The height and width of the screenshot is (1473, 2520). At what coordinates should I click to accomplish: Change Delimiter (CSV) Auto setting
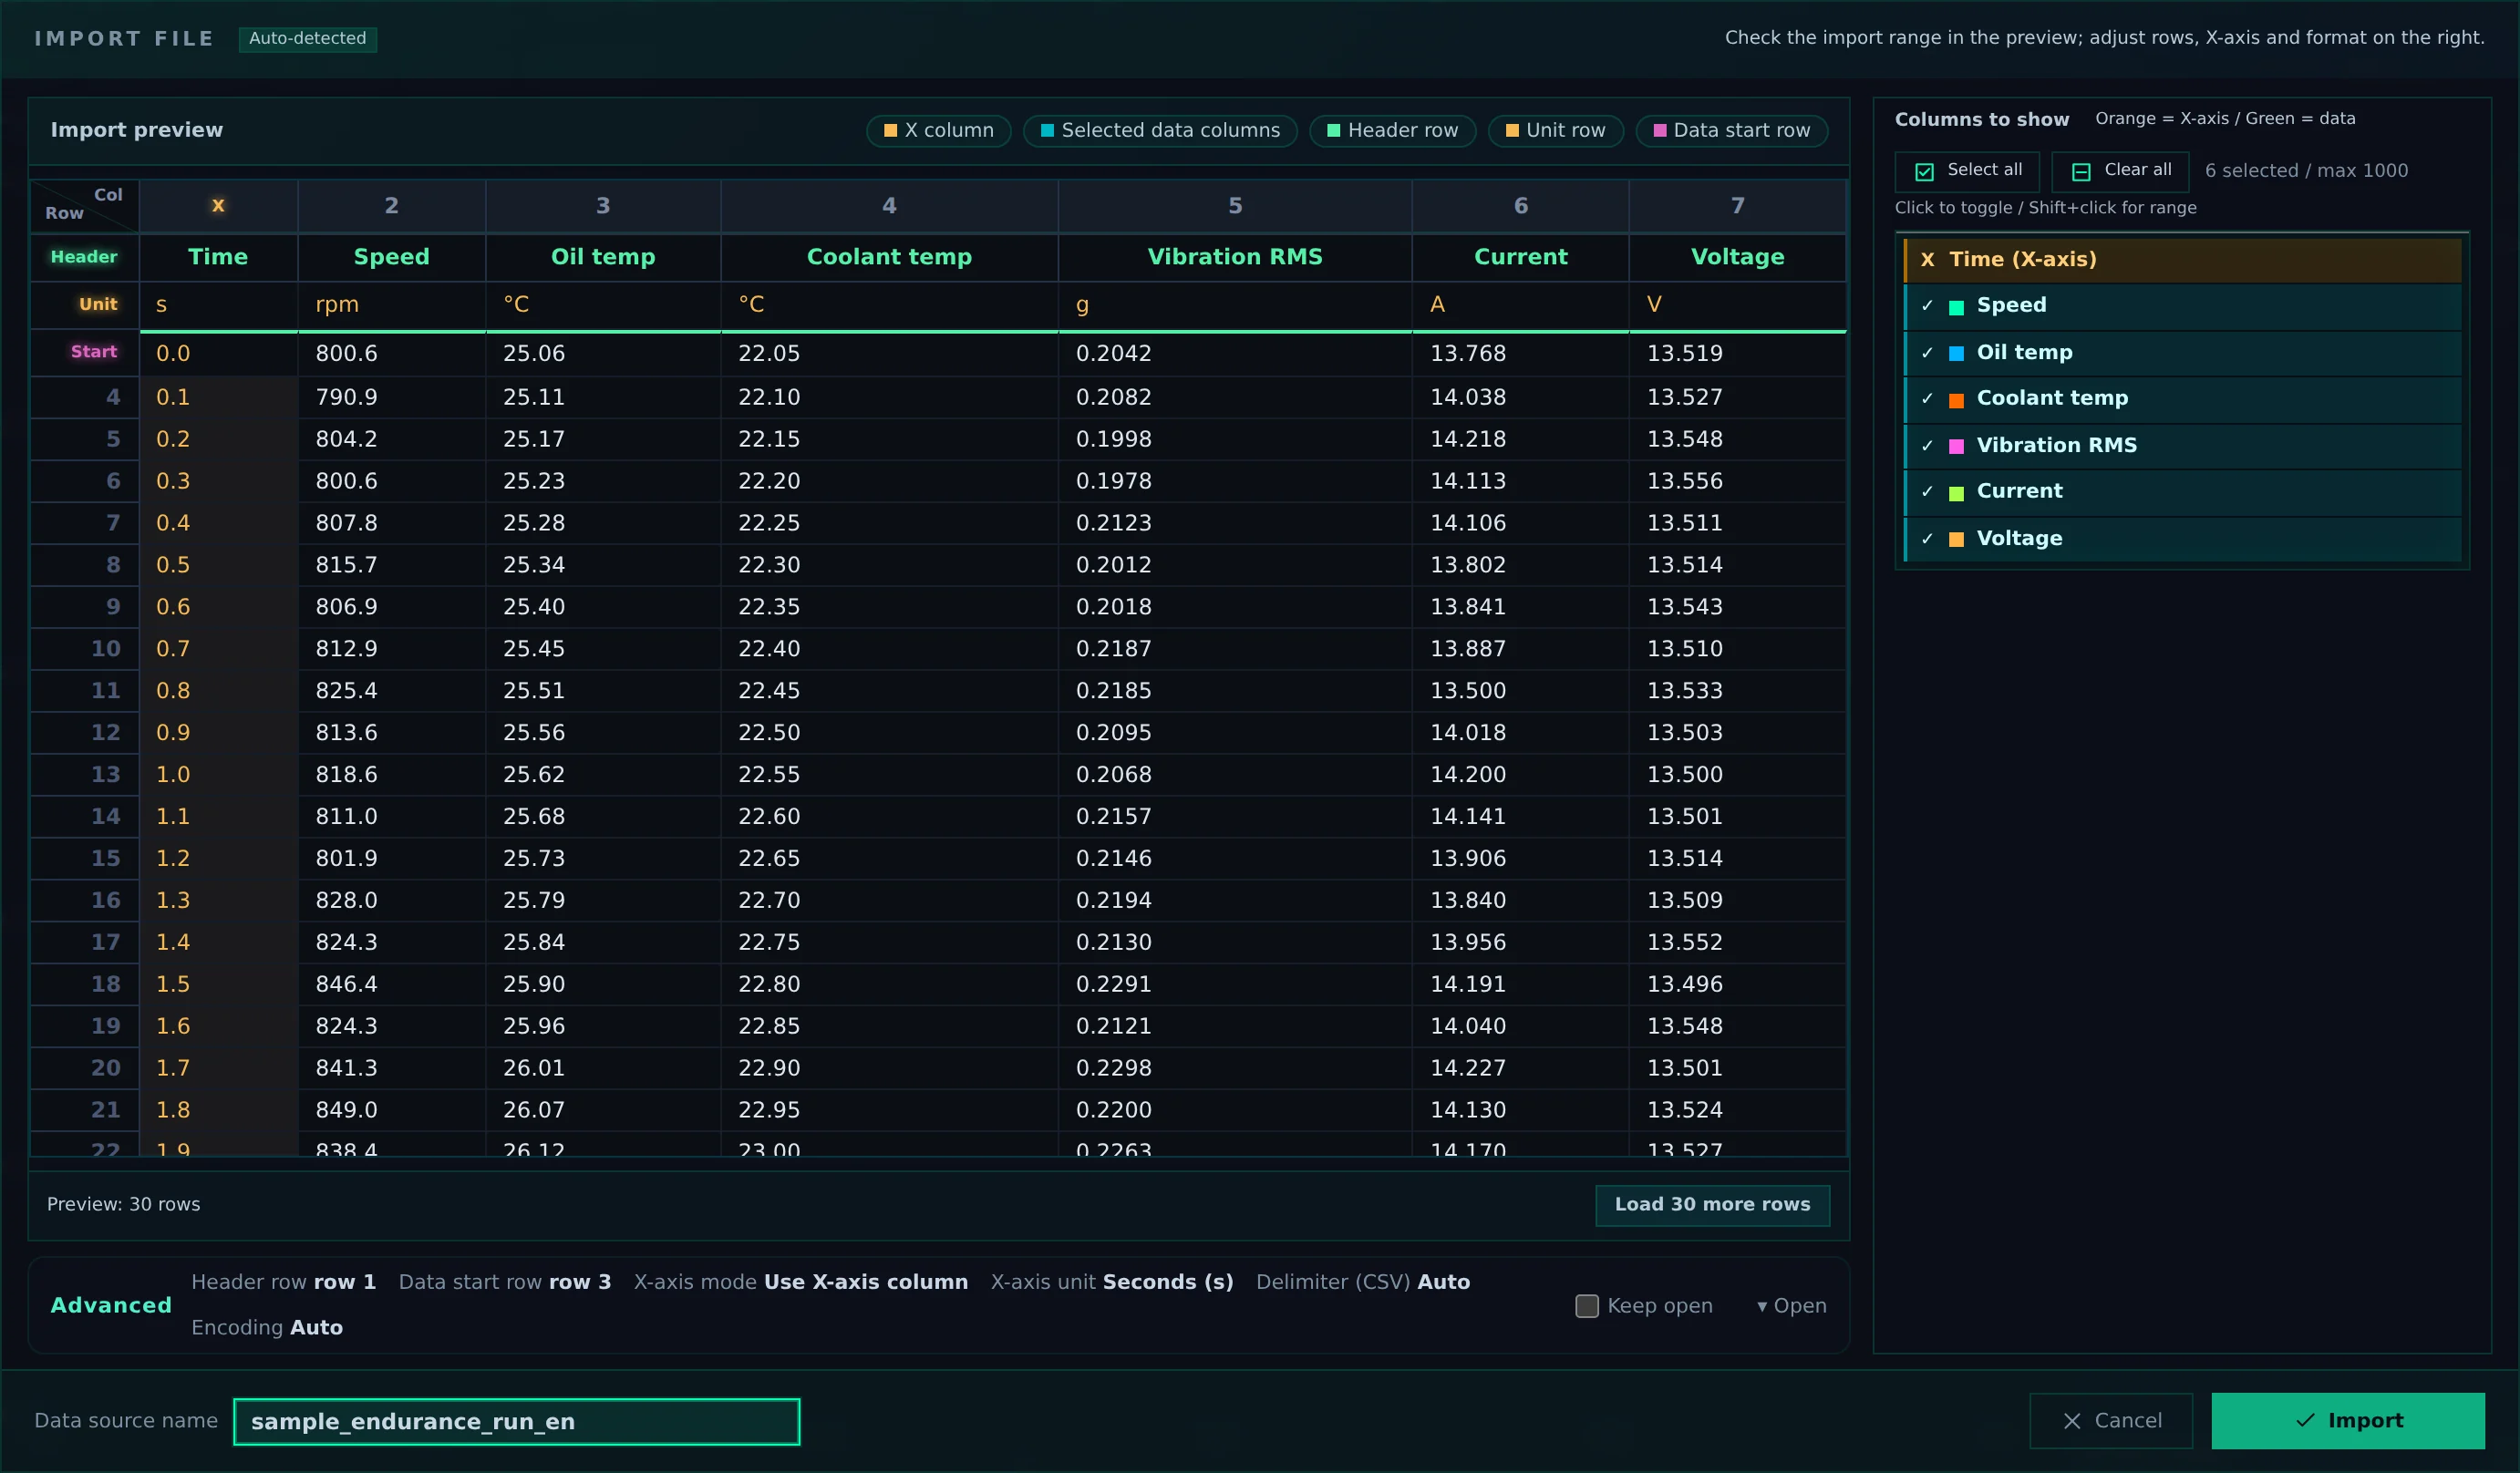(x=1362, y=1282)
